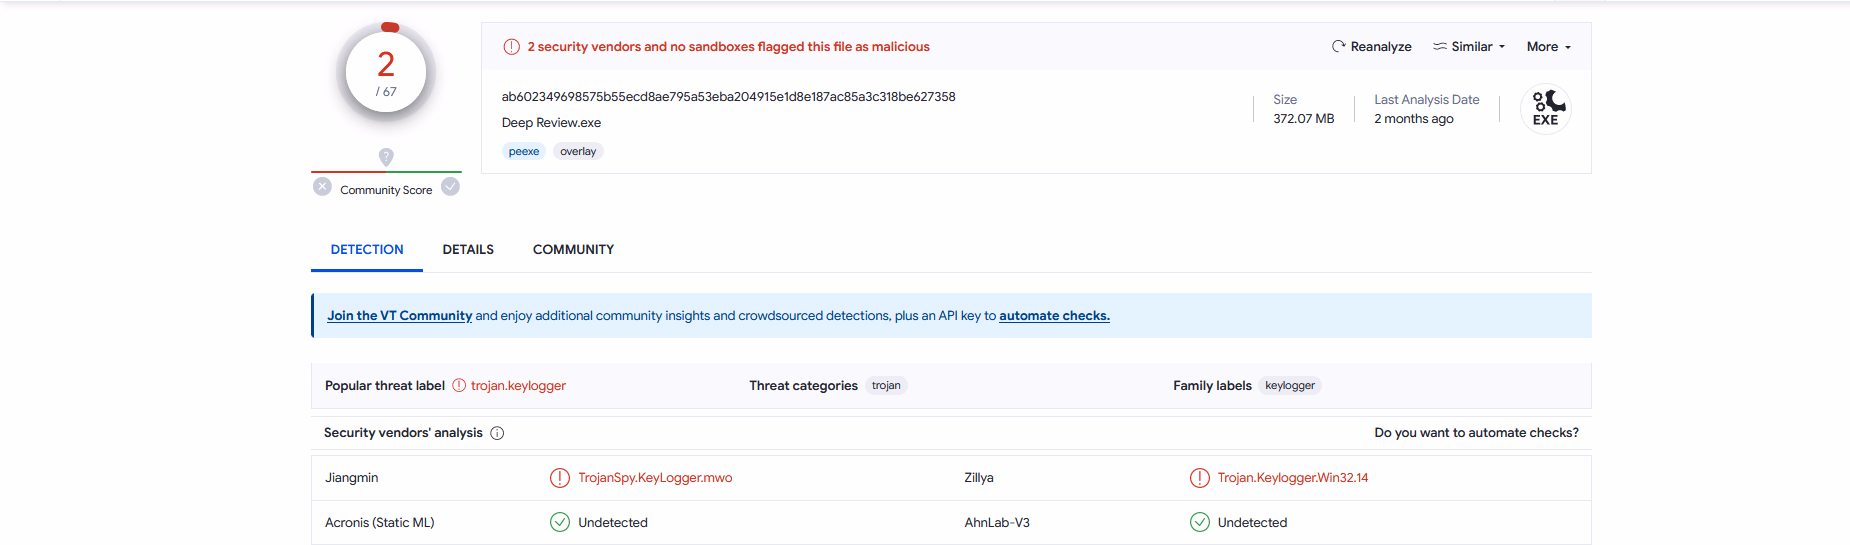Click the 2/67 detection score gauge
This screenshot has height=545, width=1850.
click(x=386, y=73)
